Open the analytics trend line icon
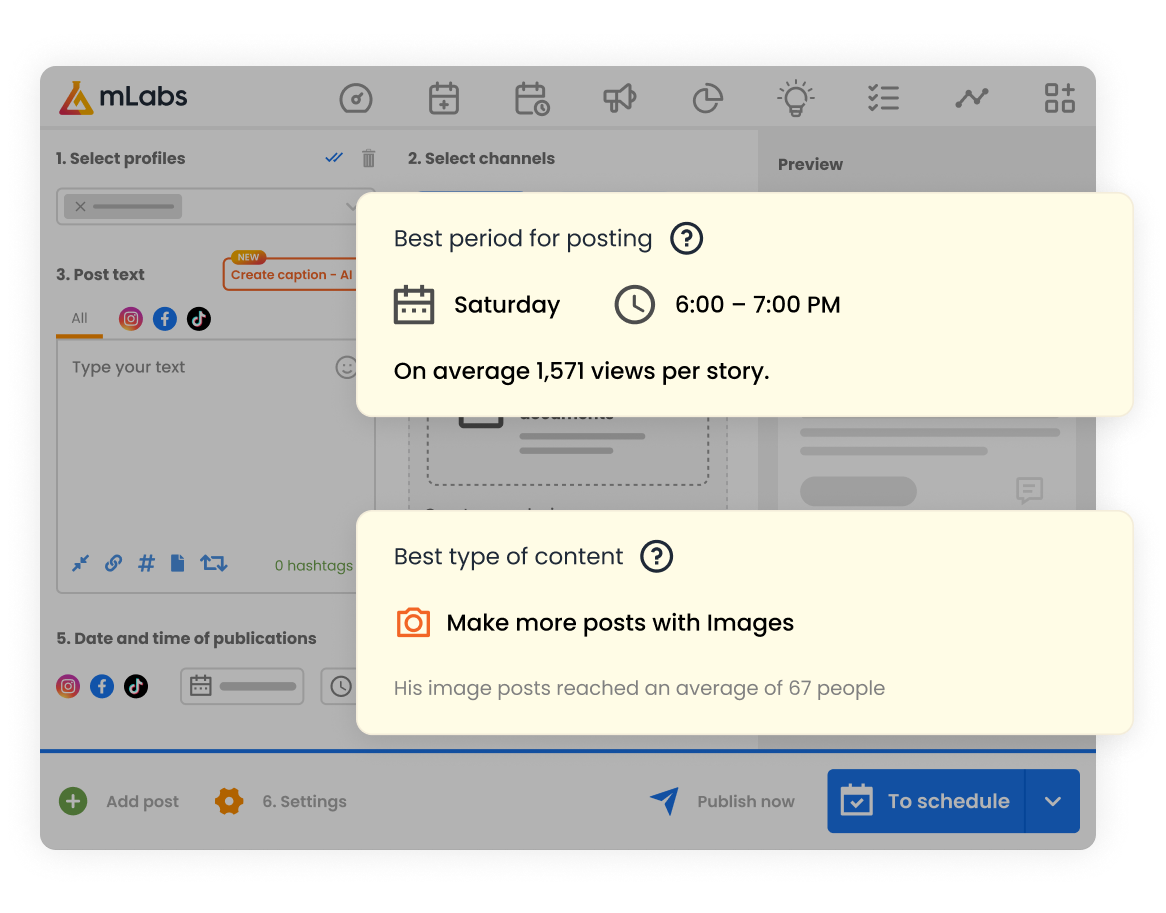 pos(971,98)
